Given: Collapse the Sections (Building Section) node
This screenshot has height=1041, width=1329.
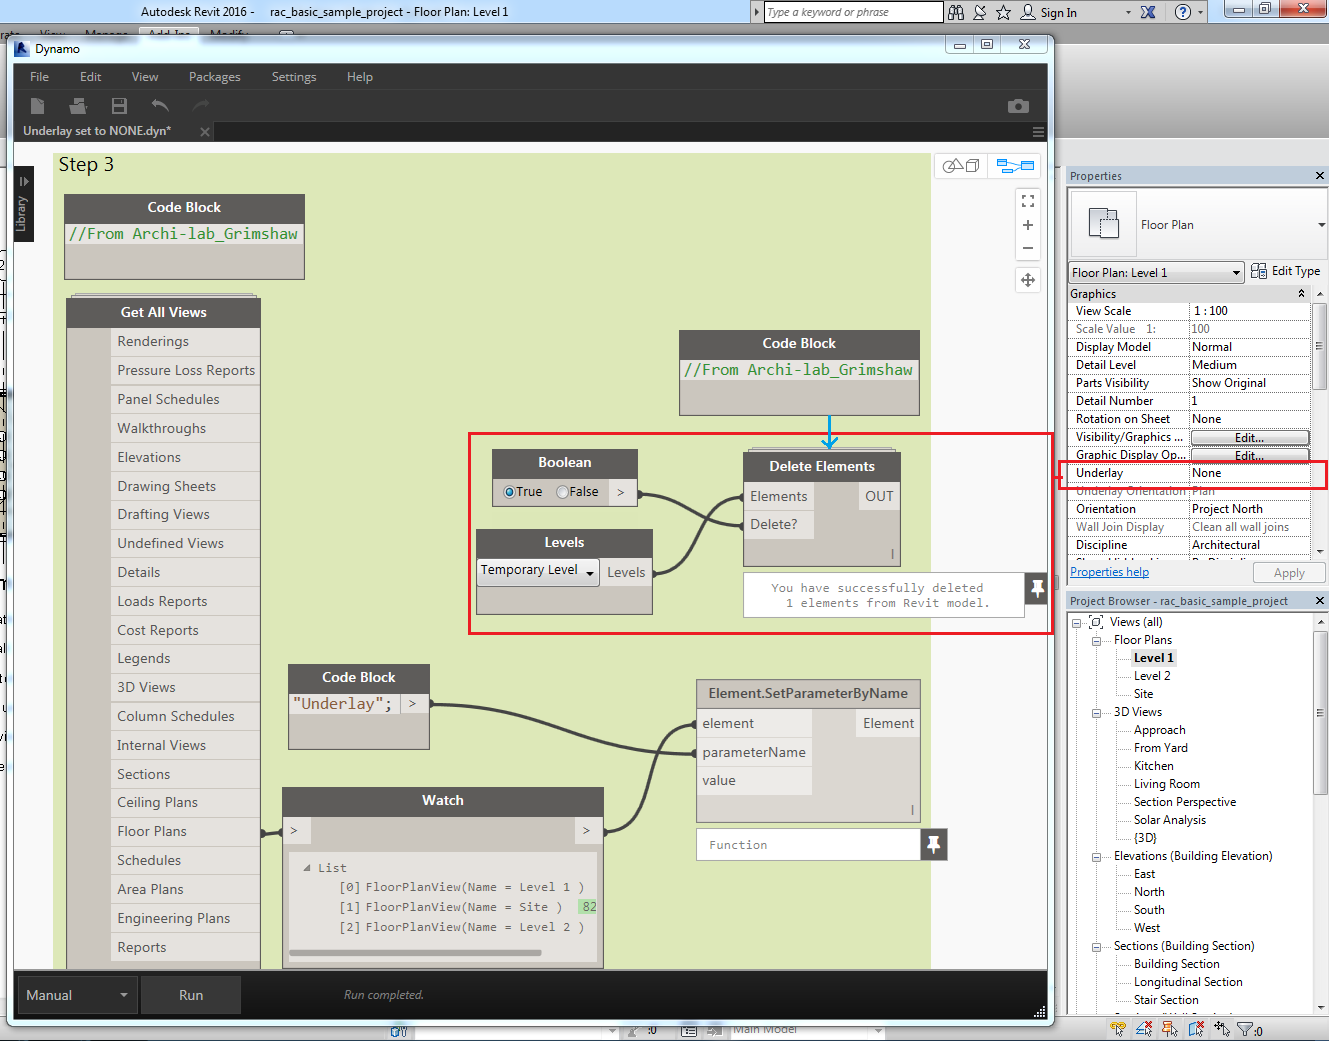Looking at the screenshot, I should [x=1096, y=947].
